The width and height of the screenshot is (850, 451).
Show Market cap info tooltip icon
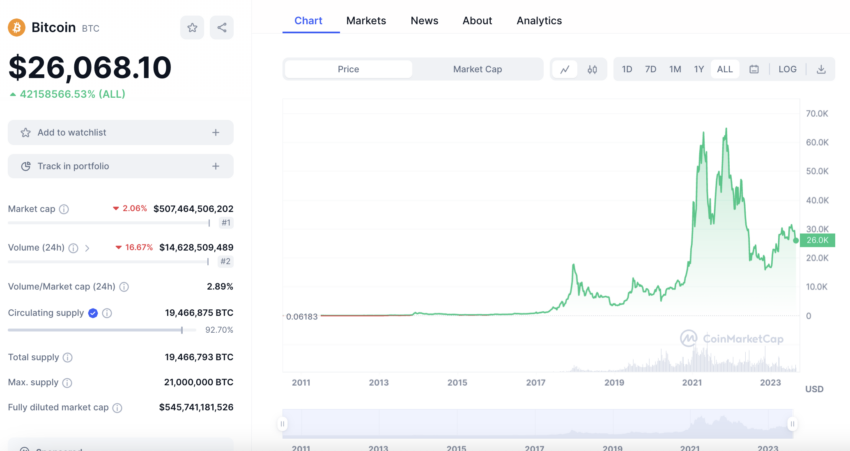pyautogui.click(x=64, y=209)
